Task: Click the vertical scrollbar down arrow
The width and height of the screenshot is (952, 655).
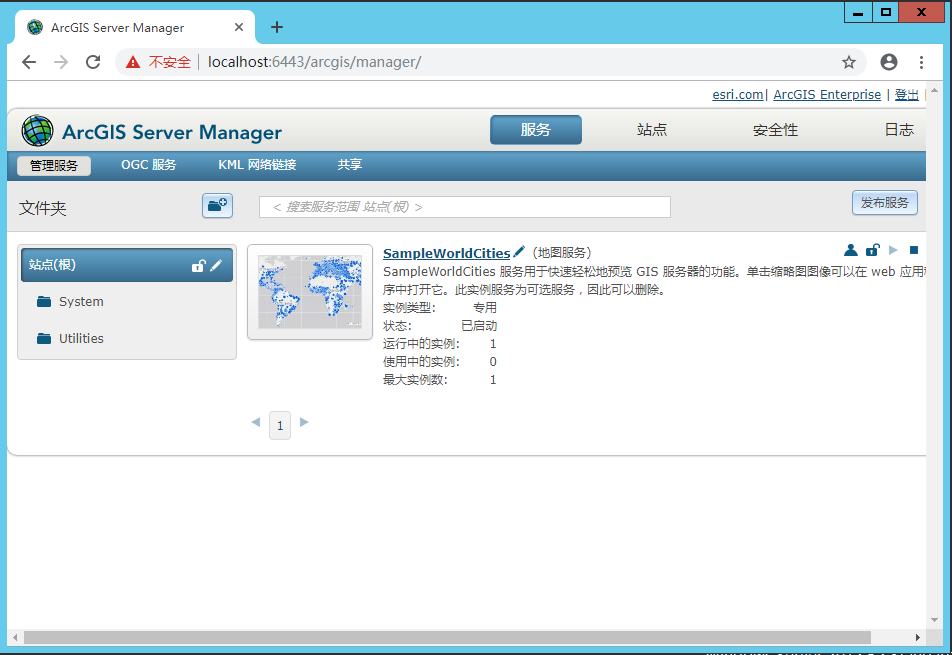Action: pos(934,620)
